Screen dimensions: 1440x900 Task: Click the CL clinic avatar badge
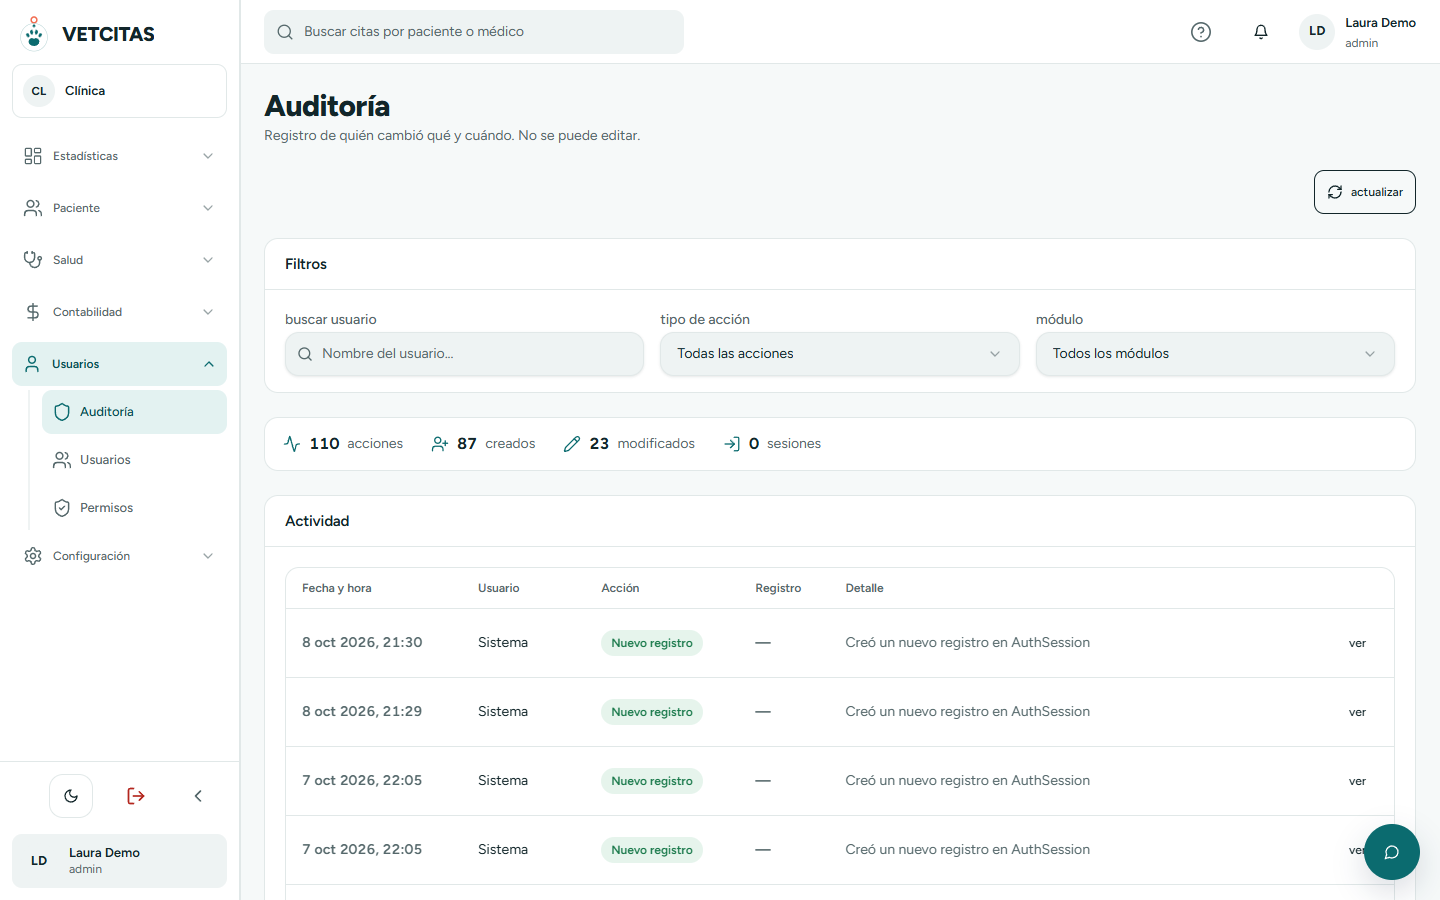coord(39,91)
